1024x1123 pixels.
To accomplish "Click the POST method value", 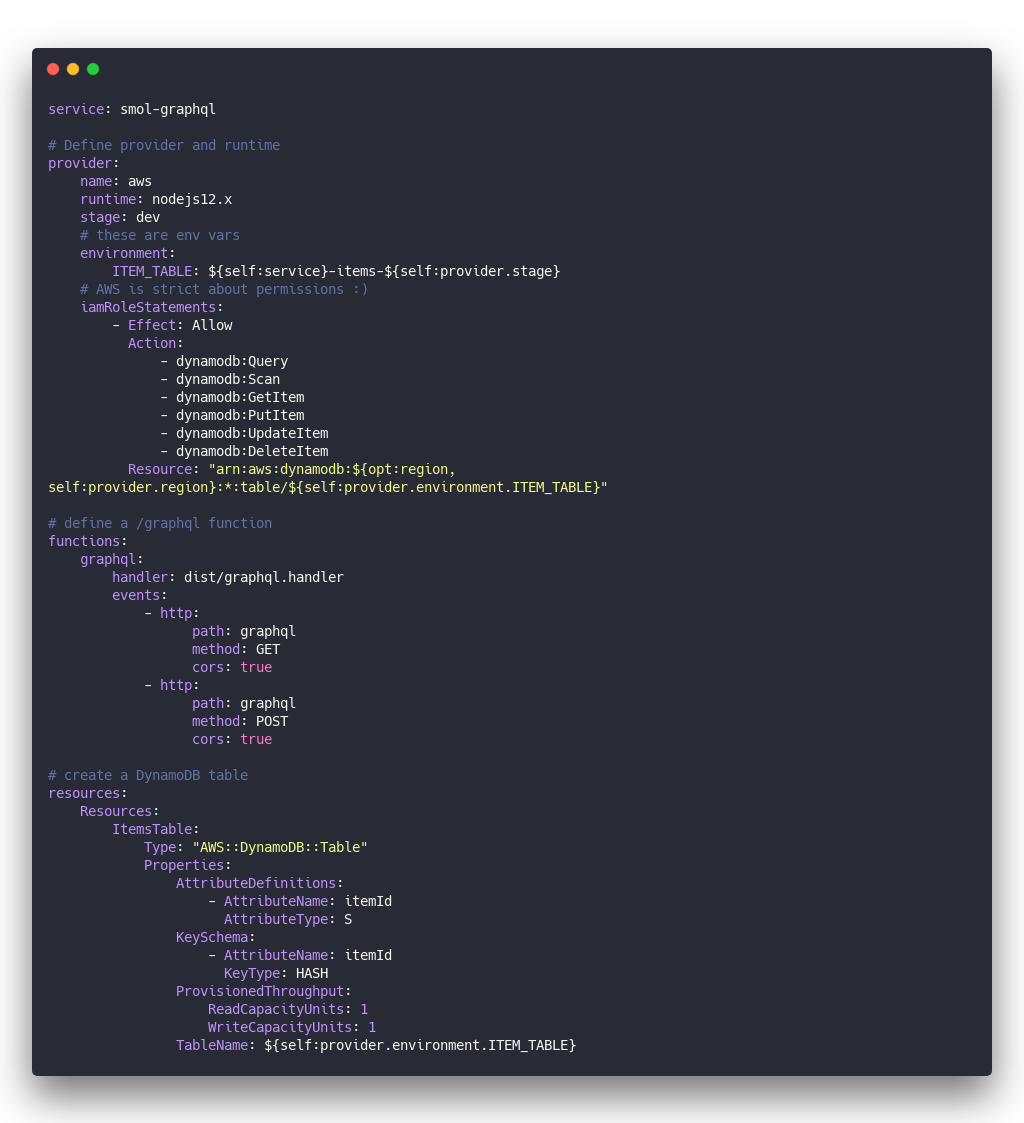I will (x=272, y=721).
